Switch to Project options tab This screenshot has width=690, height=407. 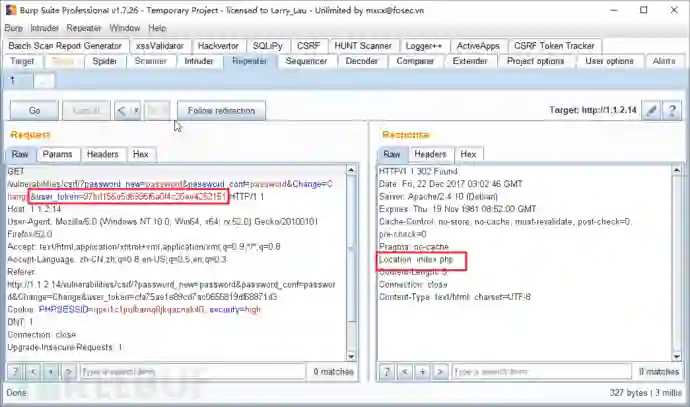click(x=536, y=61)
